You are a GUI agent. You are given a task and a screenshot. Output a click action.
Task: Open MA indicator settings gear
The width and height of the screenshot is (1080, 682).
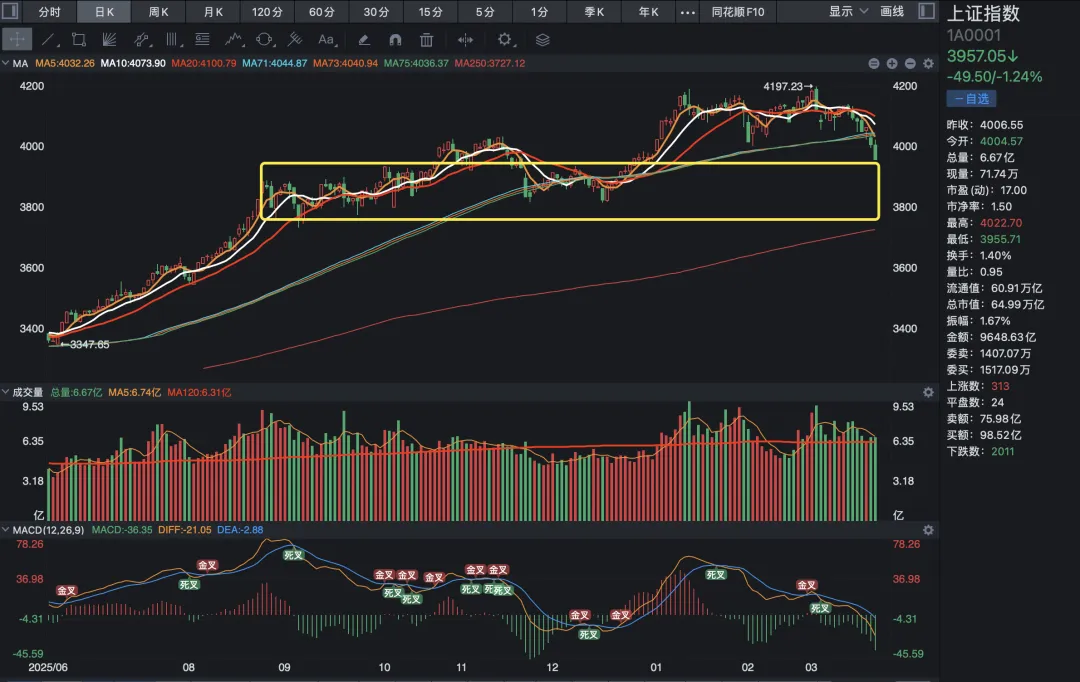click(x=928, y=63)
